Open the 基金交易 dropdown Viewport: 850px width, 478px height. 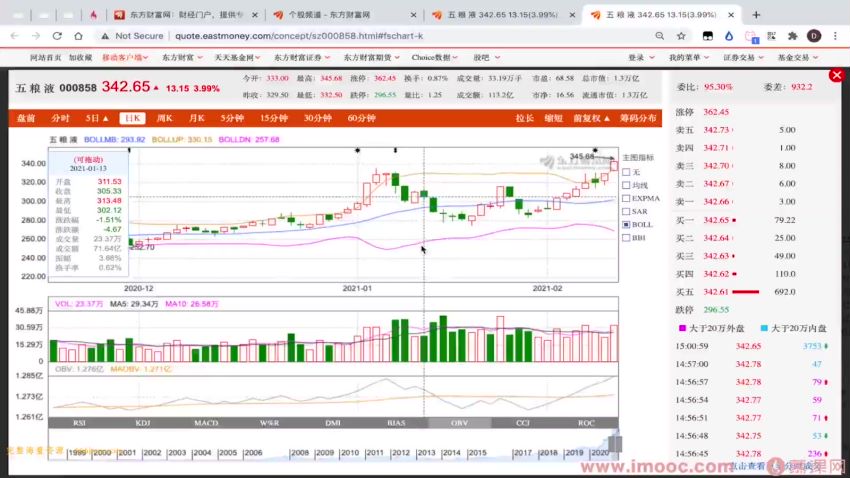798,57
